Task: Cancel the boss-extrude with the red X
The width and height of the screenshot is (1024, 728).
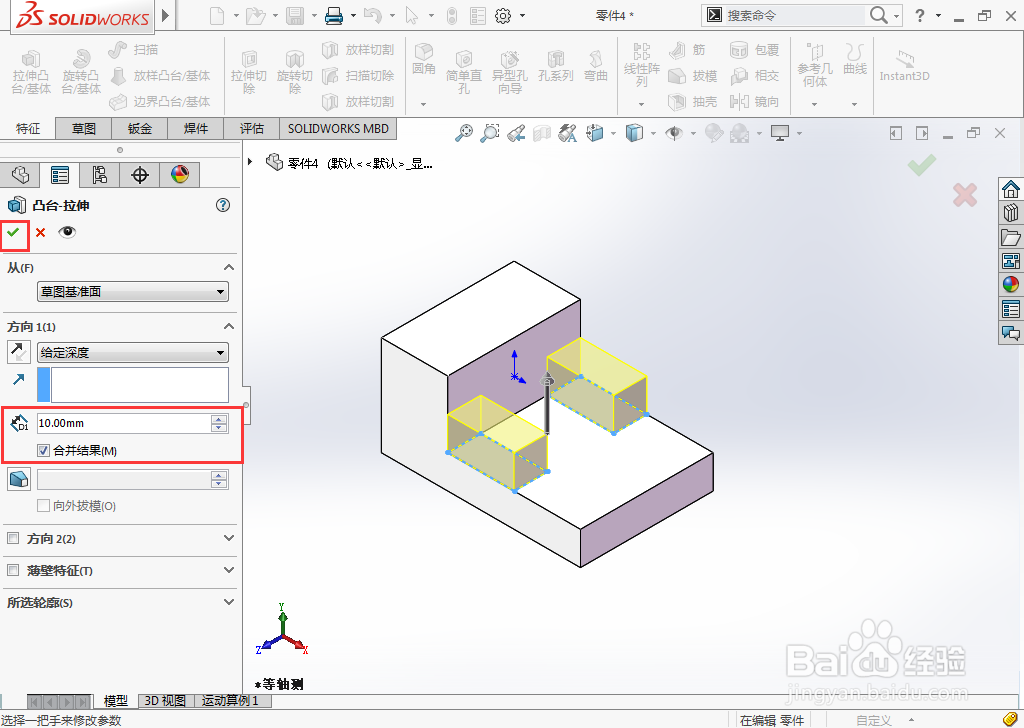Action: (x=40, y=232)
